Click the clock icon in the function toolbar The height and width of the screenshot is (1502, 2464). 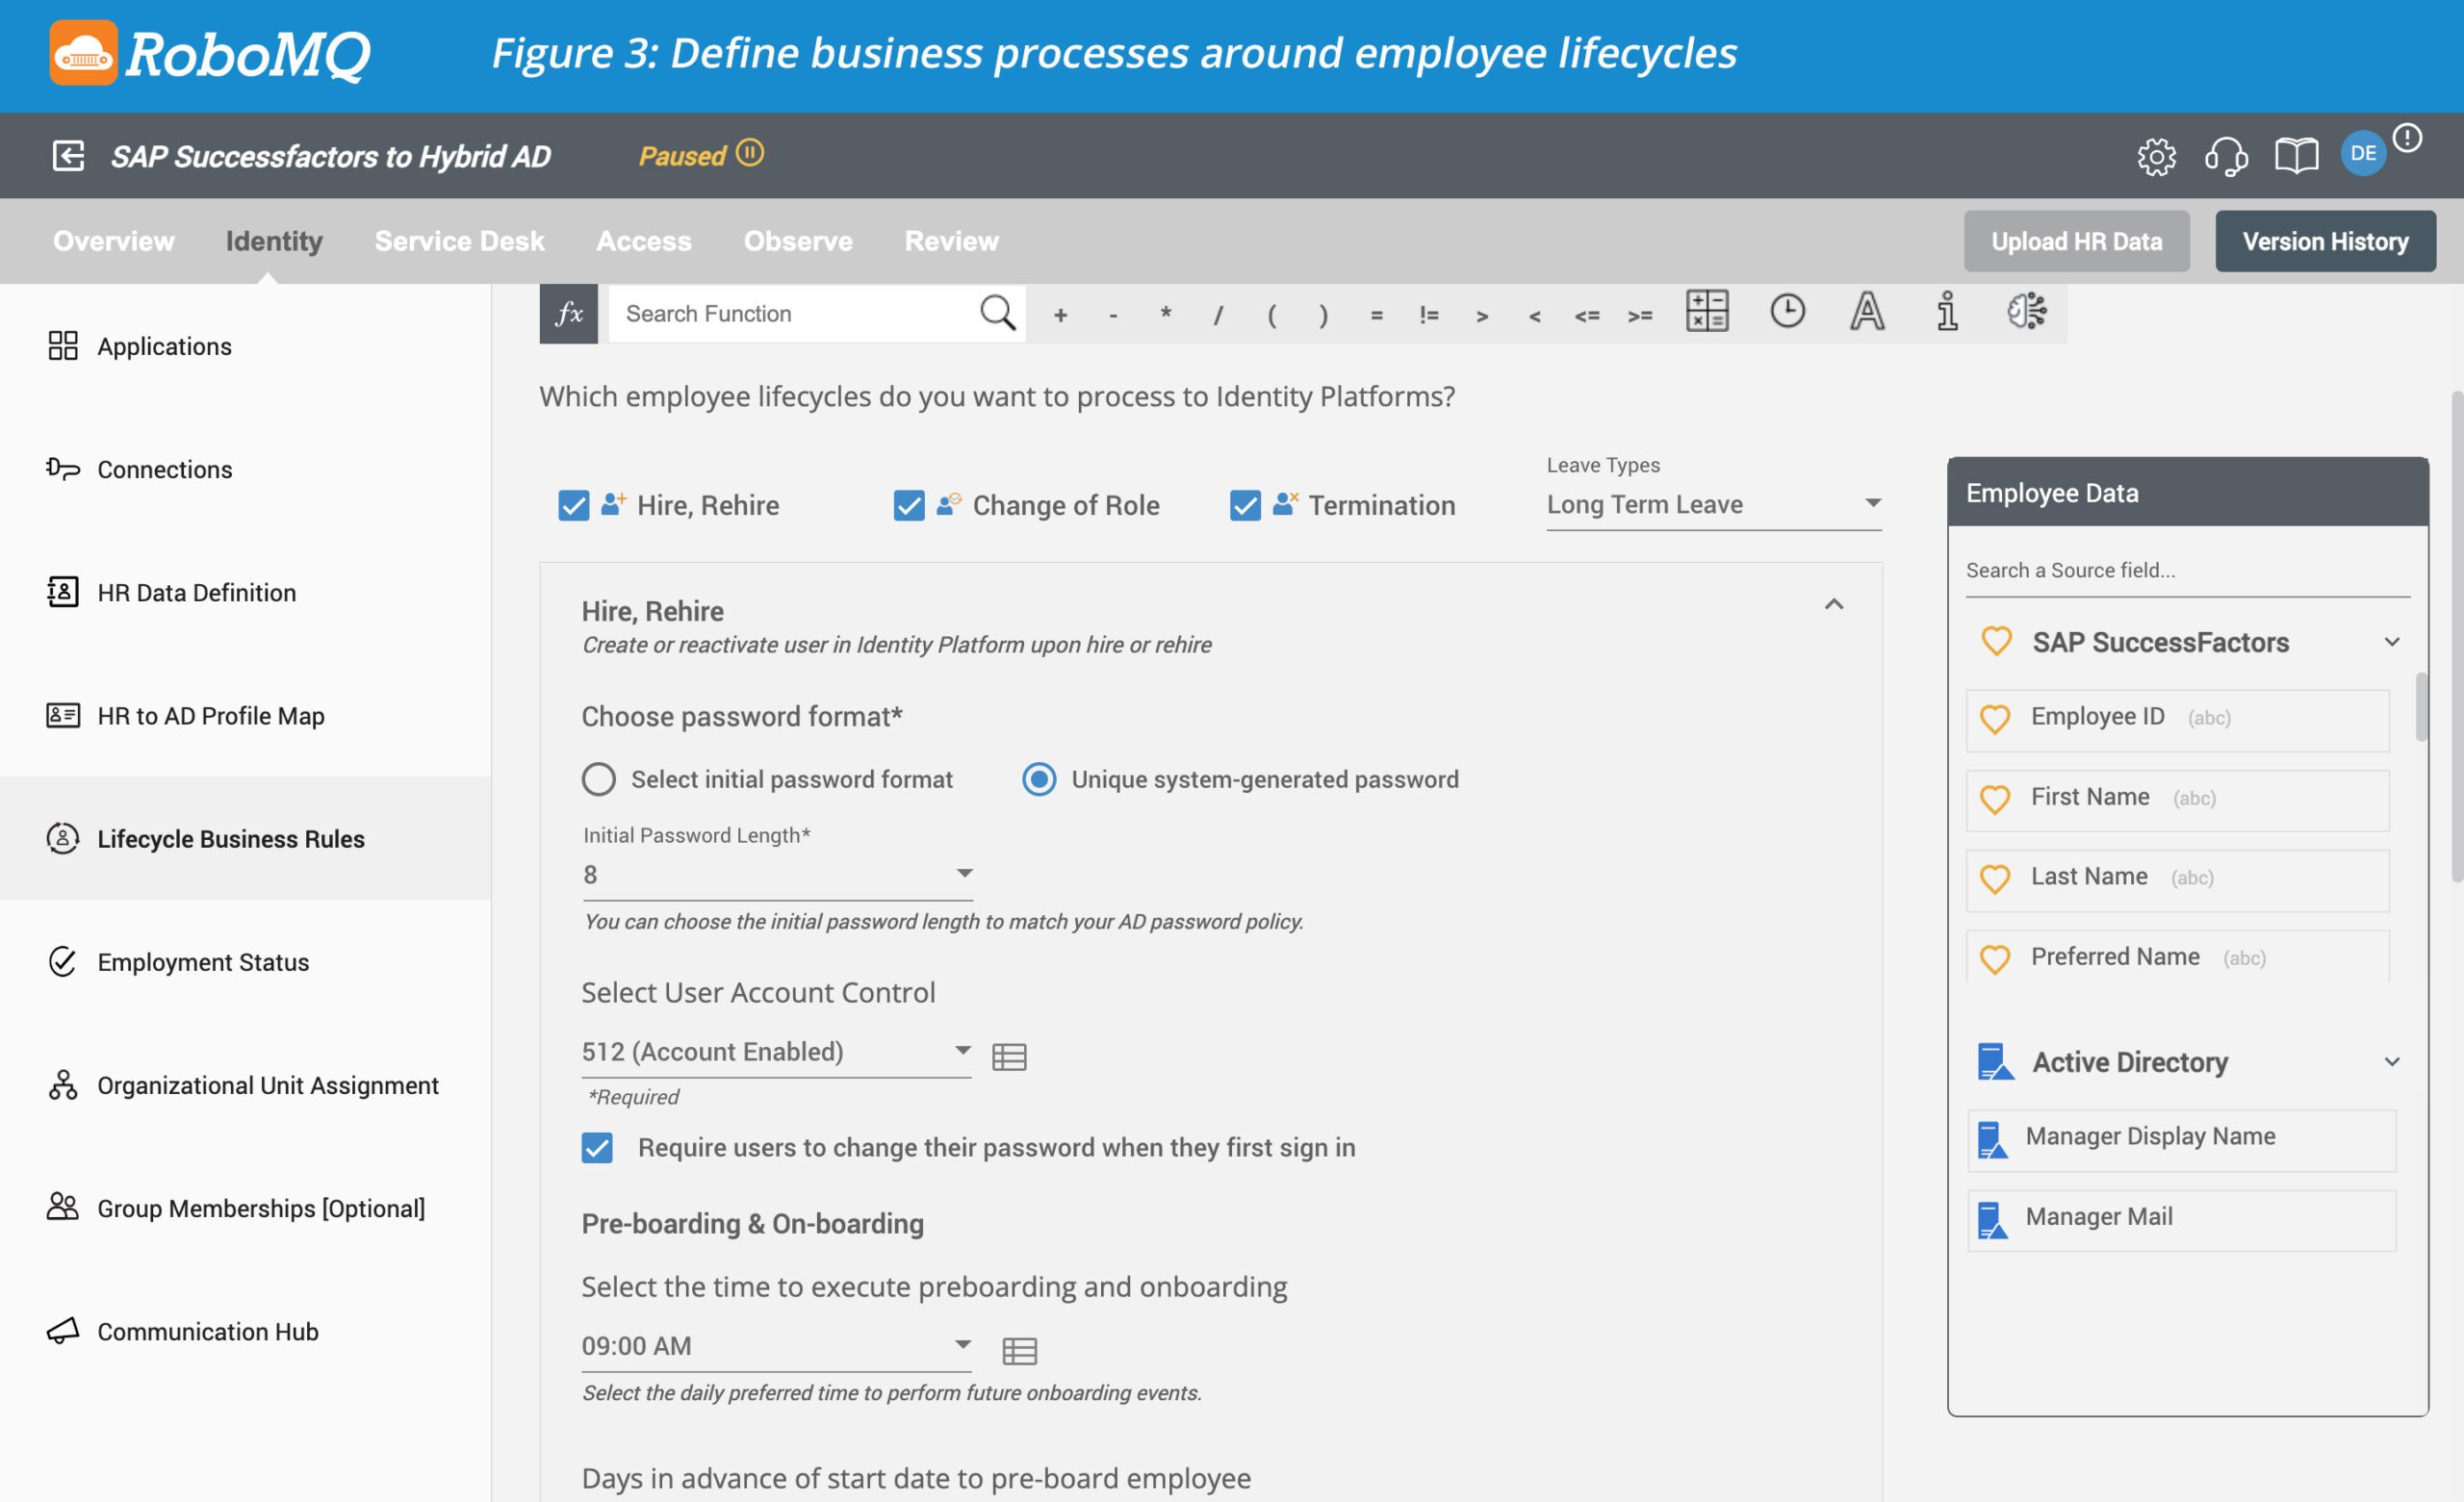coord(1787,312)
